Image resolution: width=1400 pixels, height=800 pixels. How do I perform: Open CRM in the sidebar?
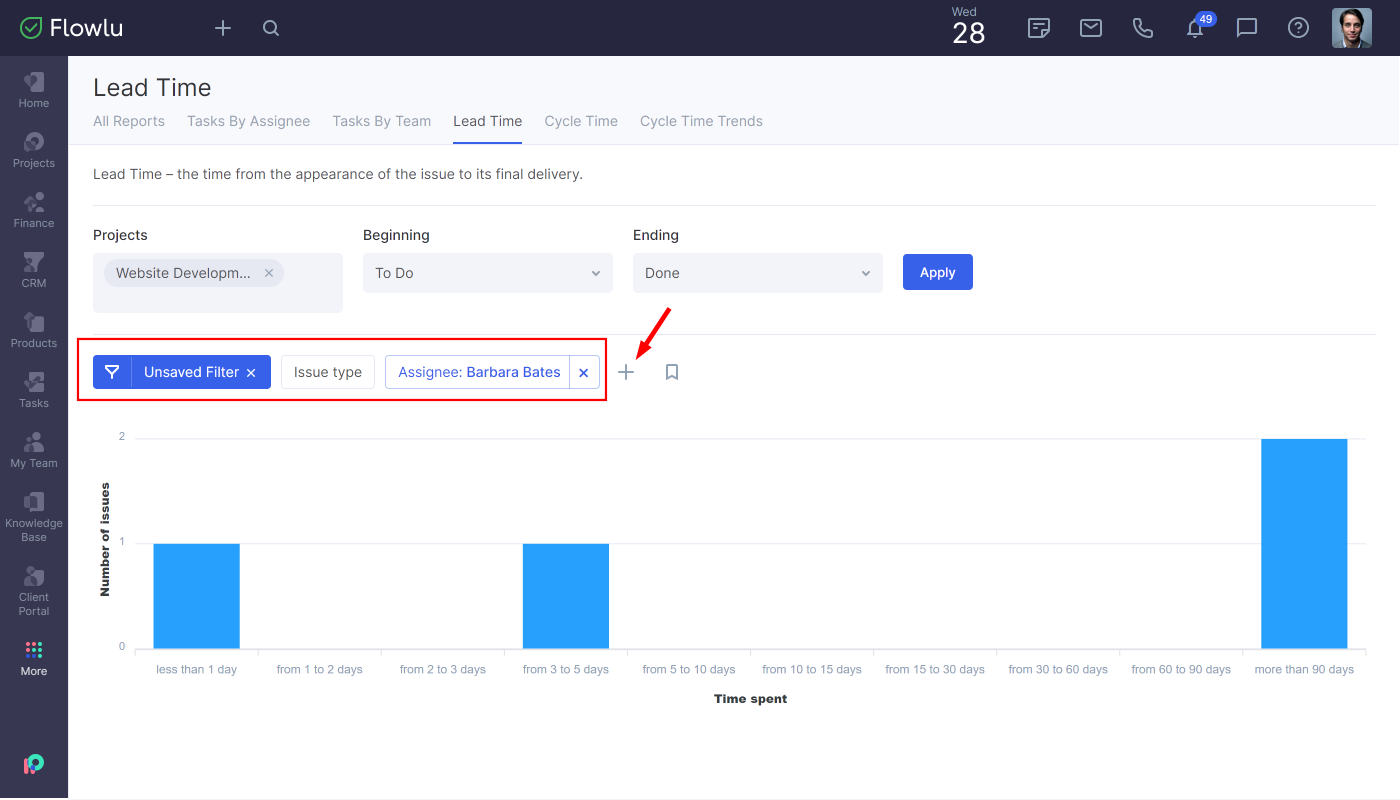[x=34, y=270]
